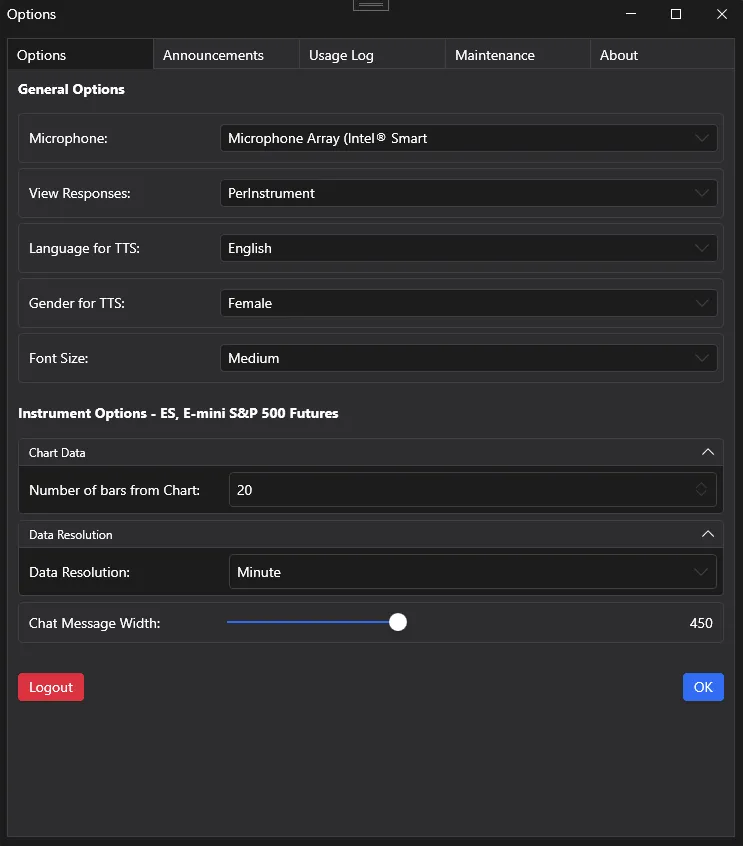743x846 pixels.
Task: View the About tab
Action: 618,55
